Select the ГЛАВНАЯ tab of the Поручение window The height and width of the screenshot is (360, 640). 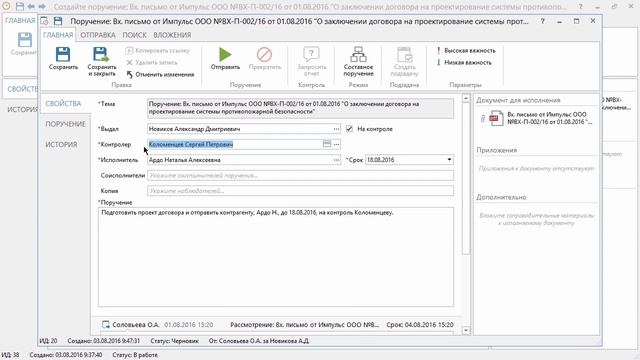pyautogui.click(x=58, y=35)
